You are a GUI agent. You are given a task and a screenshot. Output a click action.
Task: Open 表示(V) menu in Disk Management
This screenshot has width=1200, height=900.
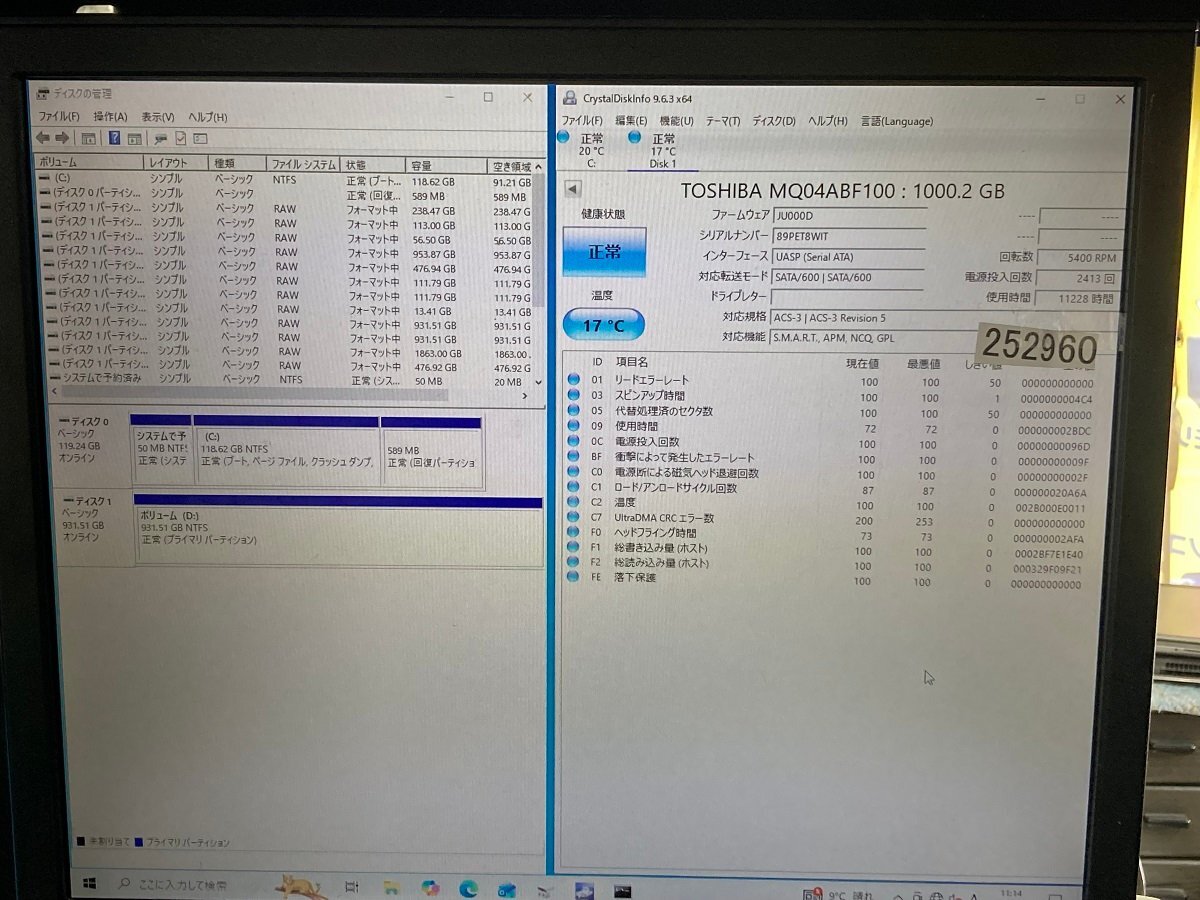click(x=157, y=117)
